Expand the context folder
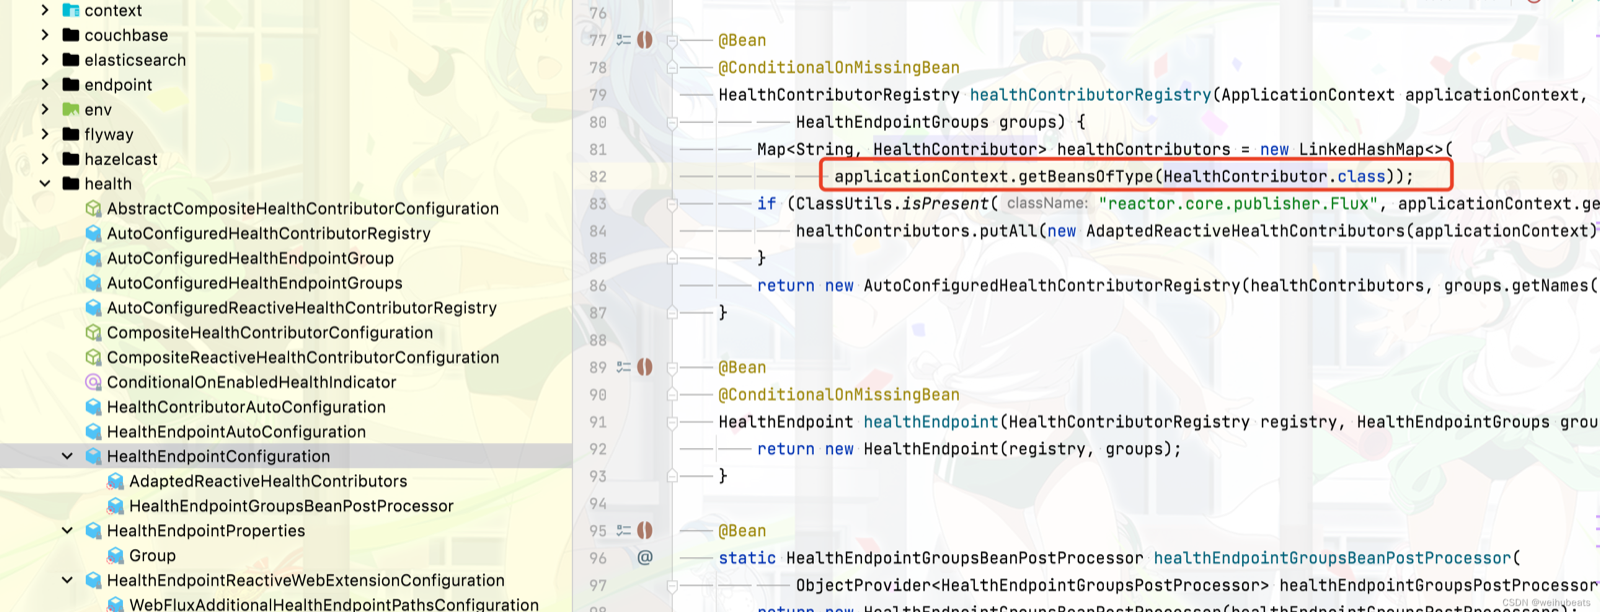This screenshot has height=612, width=1600. (x=45, y=10)
